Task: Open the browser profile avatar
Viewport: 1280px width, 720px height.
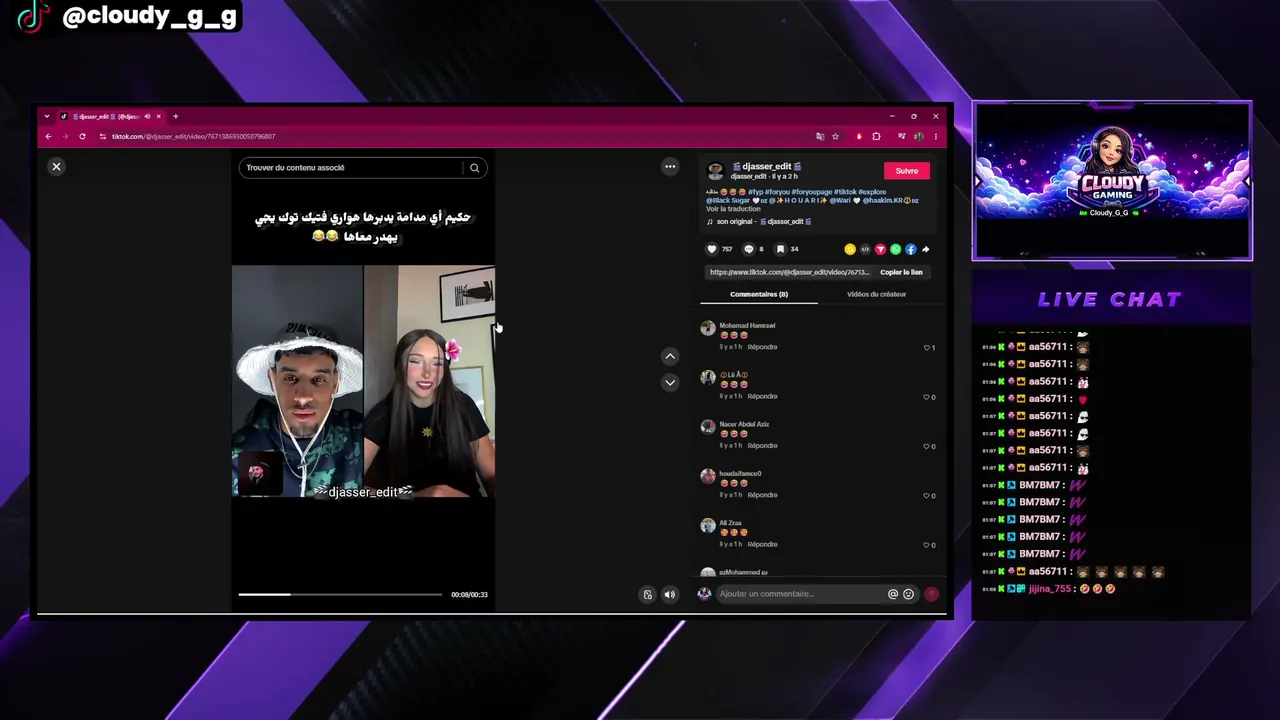Action: point(919,136)
